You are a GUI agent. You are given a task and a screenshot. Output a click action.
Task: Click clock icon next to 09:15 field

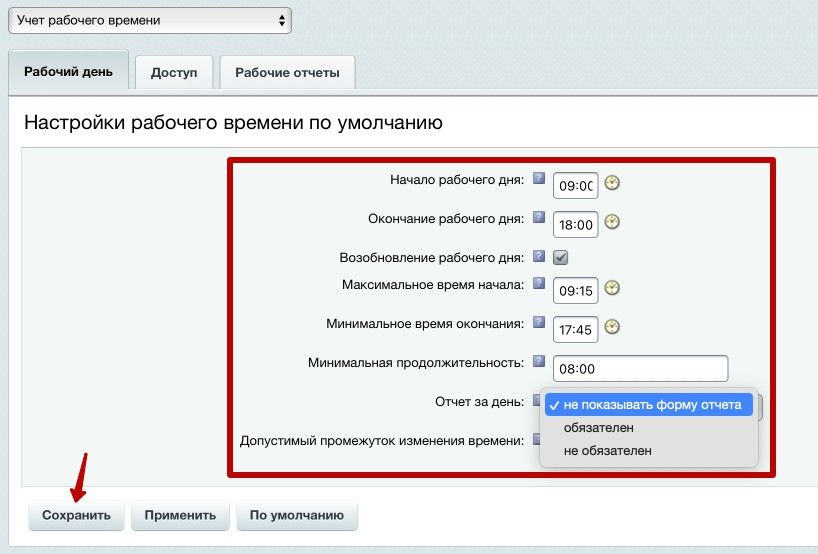(x=612, y=288)
